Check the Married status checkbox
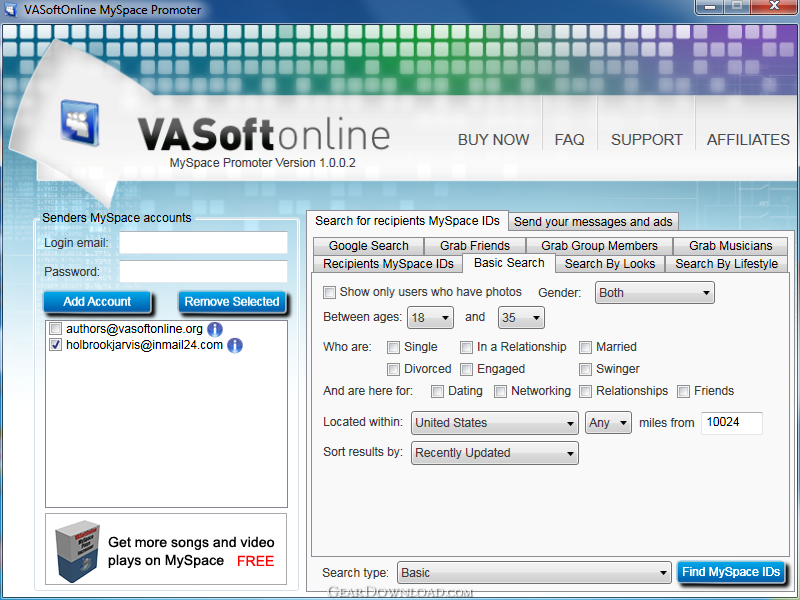This screenshot has height=600, width=800. tap(585, 347)
